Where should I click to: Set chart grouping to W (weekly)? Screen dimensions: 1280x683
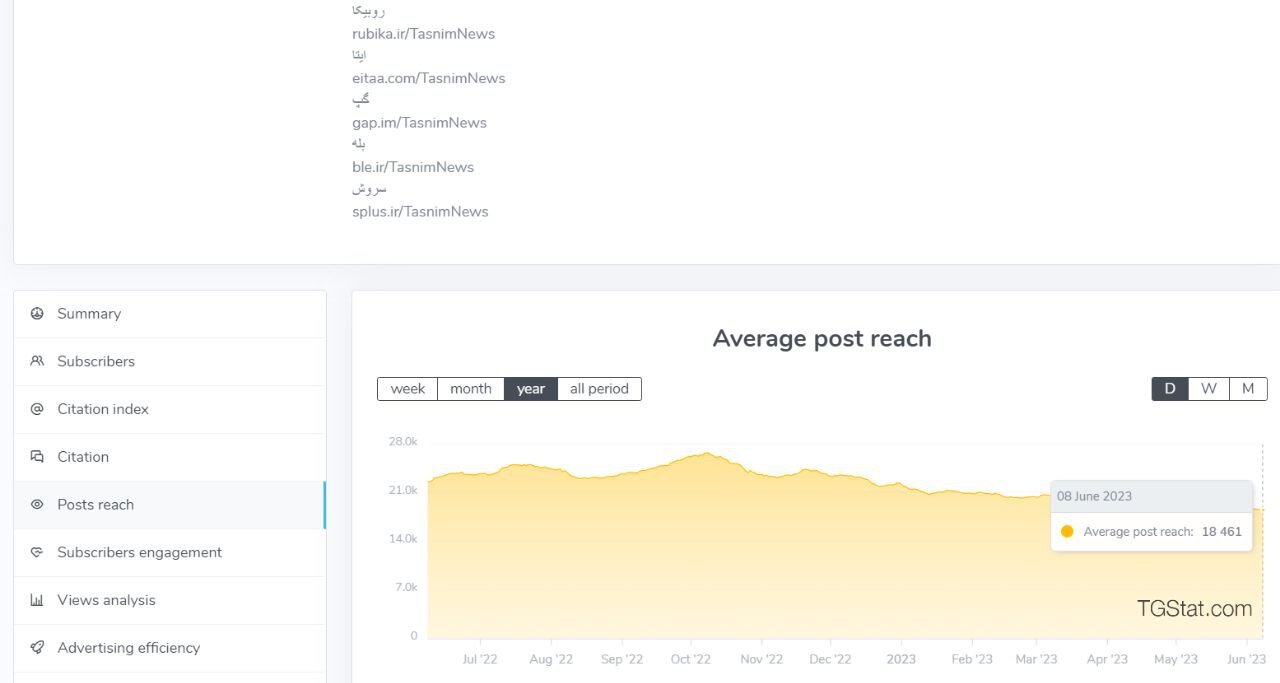pyautogui.click(x=1208, y=389)
